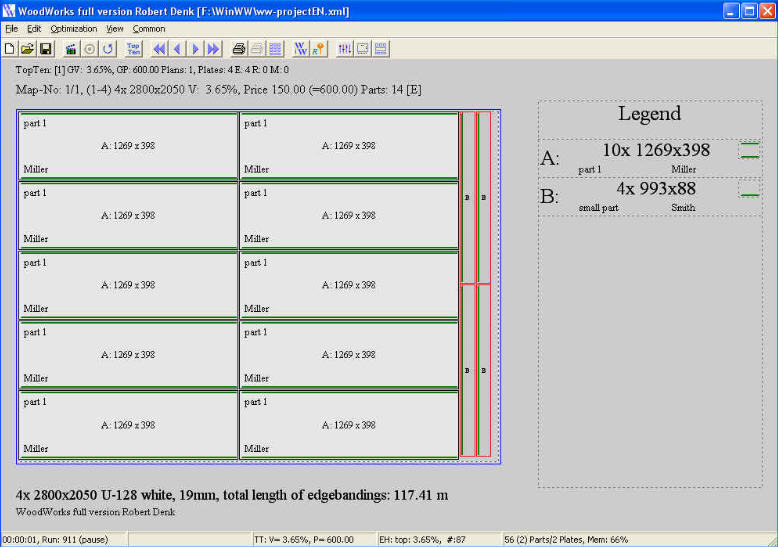Click 'Smith' label in legend
This screenshot has height=547, width=778.
click(x=683, y=208)
